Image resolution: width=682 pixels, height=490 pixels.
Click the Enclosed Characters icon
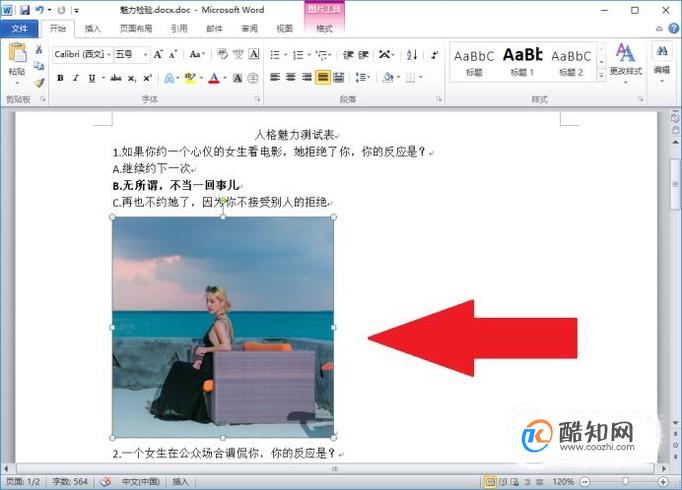tap(253, 78)
